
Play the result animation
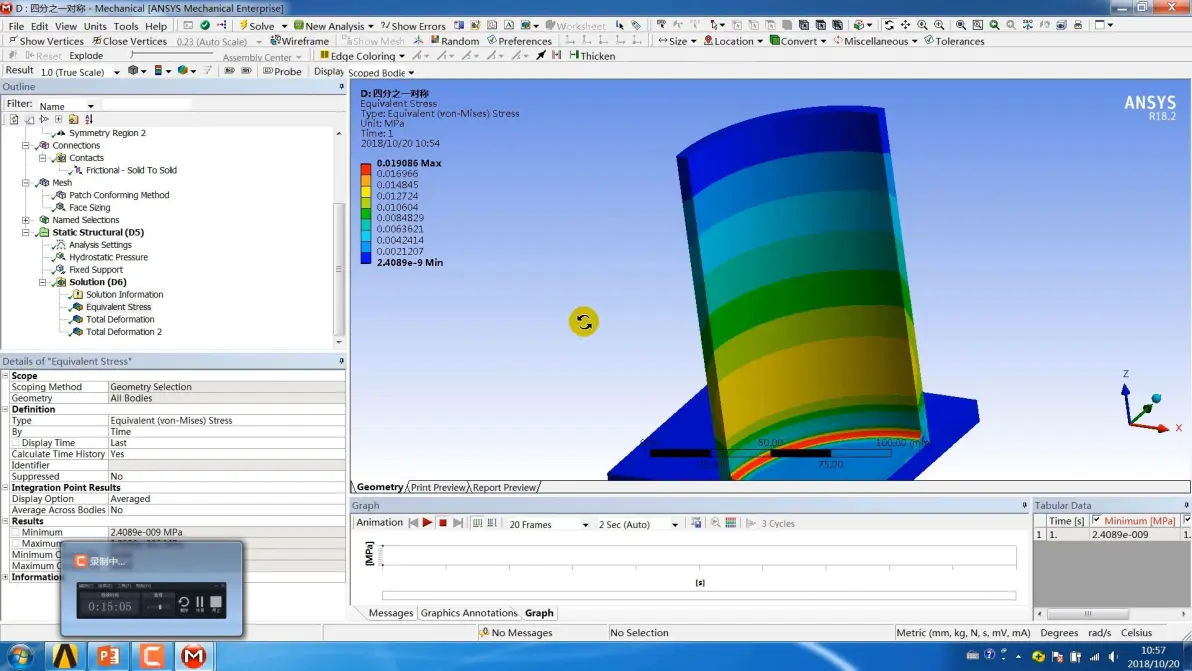click(427, 523)
